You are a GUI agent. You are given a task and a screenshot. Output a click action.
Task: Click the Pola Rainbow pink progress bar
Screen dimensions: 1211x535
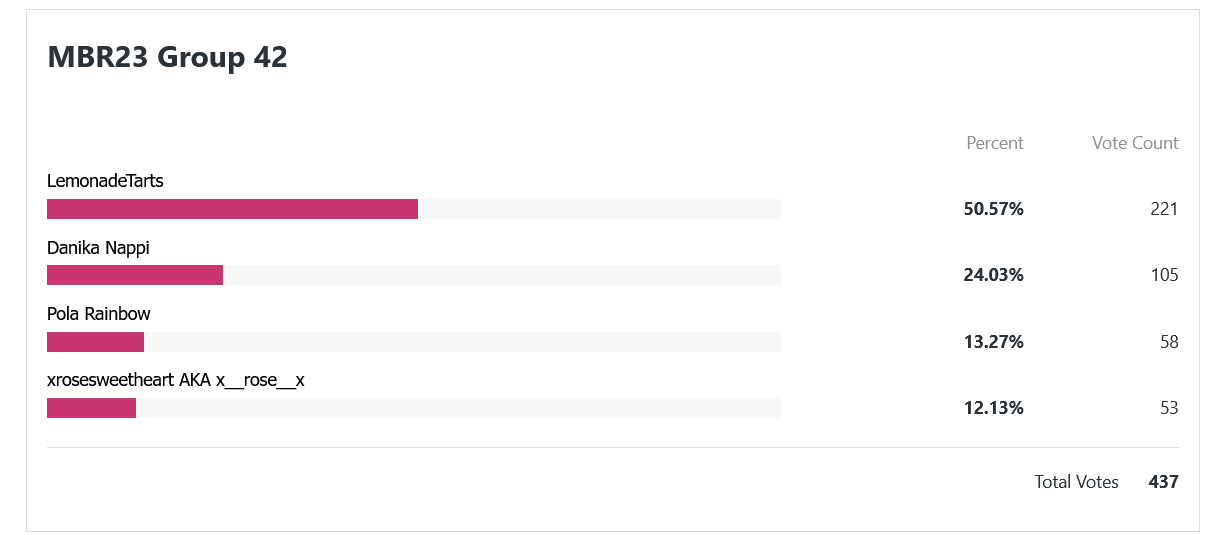coord(95,342)
